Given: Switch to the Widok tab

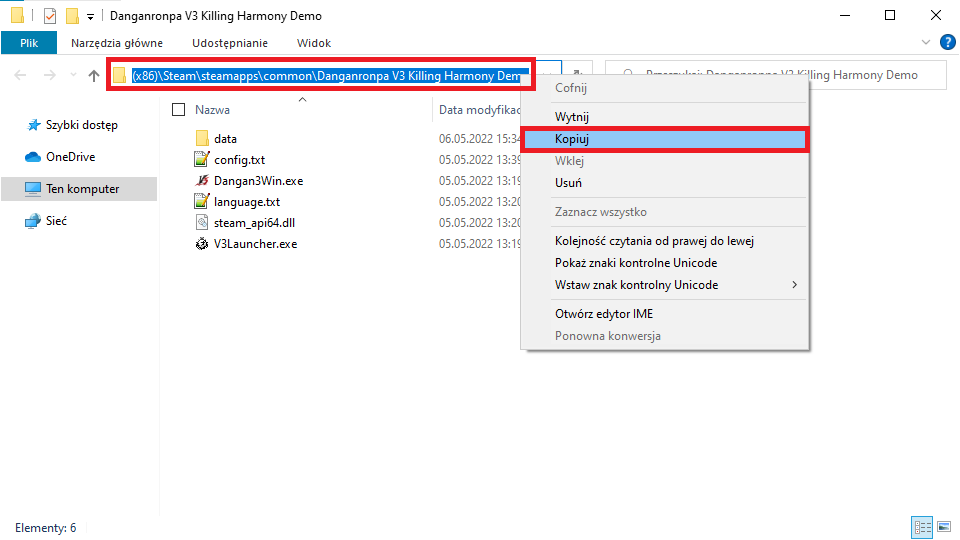Looking at the screenshot, I should [x=314, y=43].
